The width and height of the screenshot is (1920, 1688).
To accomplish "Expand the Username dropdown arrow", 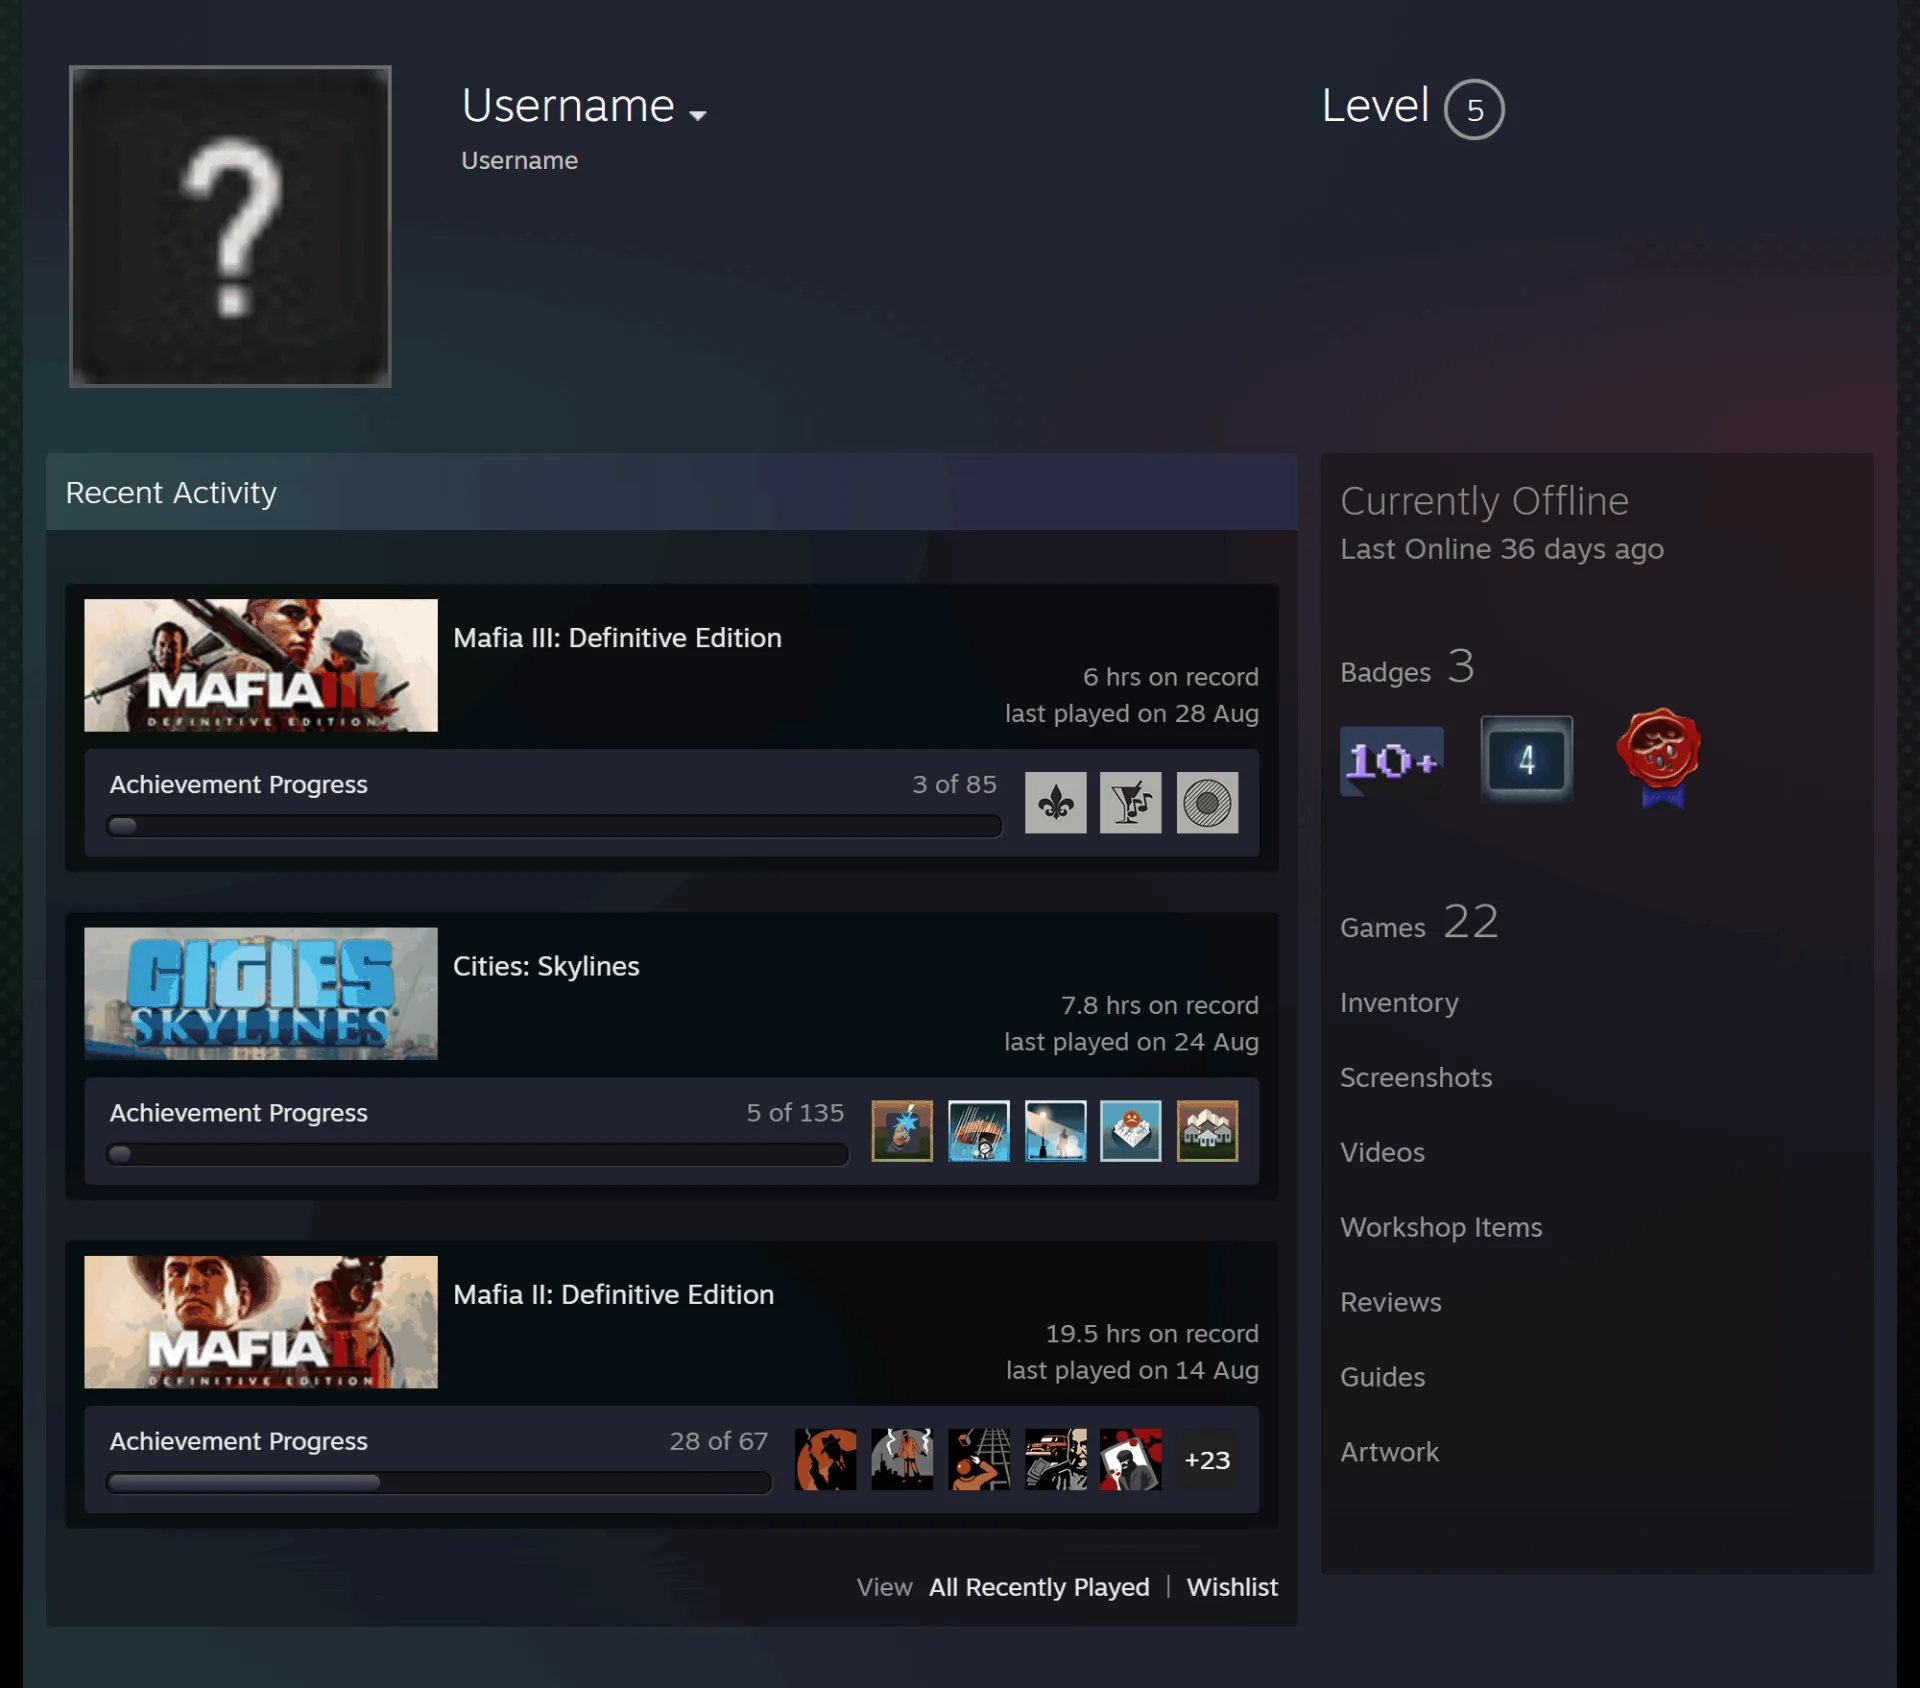I will [698, 115].
